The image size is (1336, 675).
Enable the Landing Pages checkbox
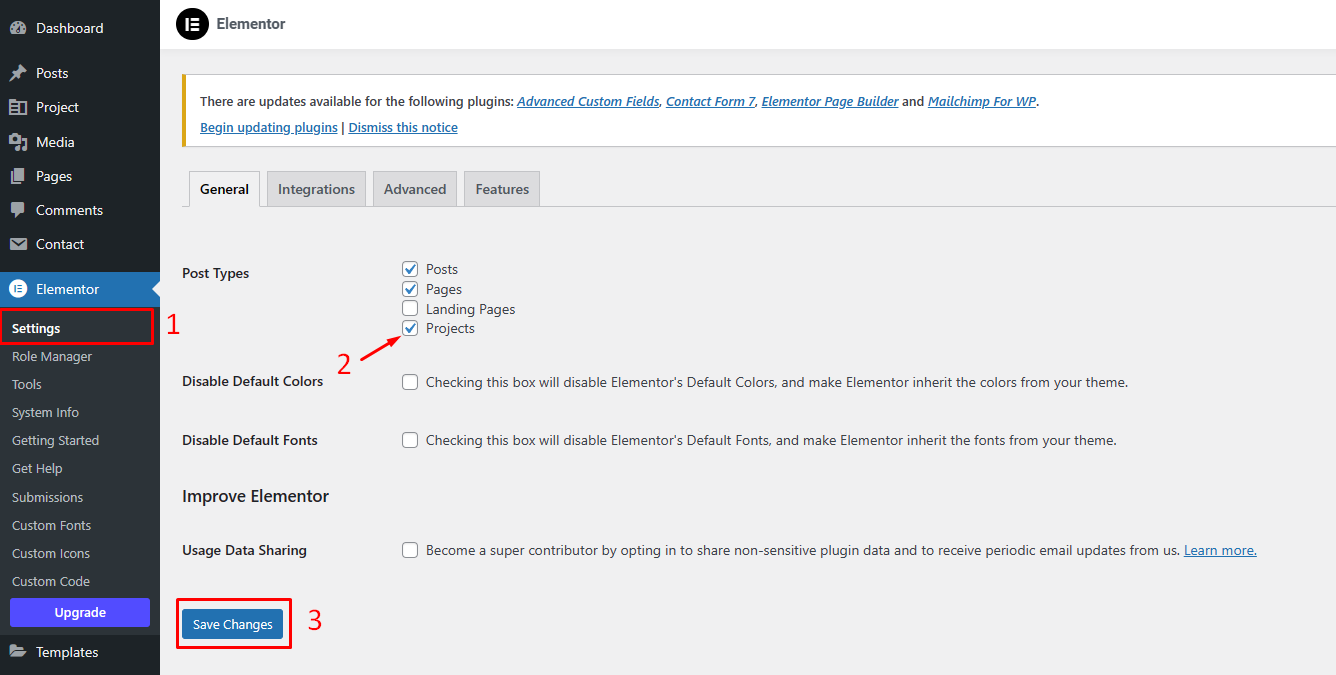point(410,309)
